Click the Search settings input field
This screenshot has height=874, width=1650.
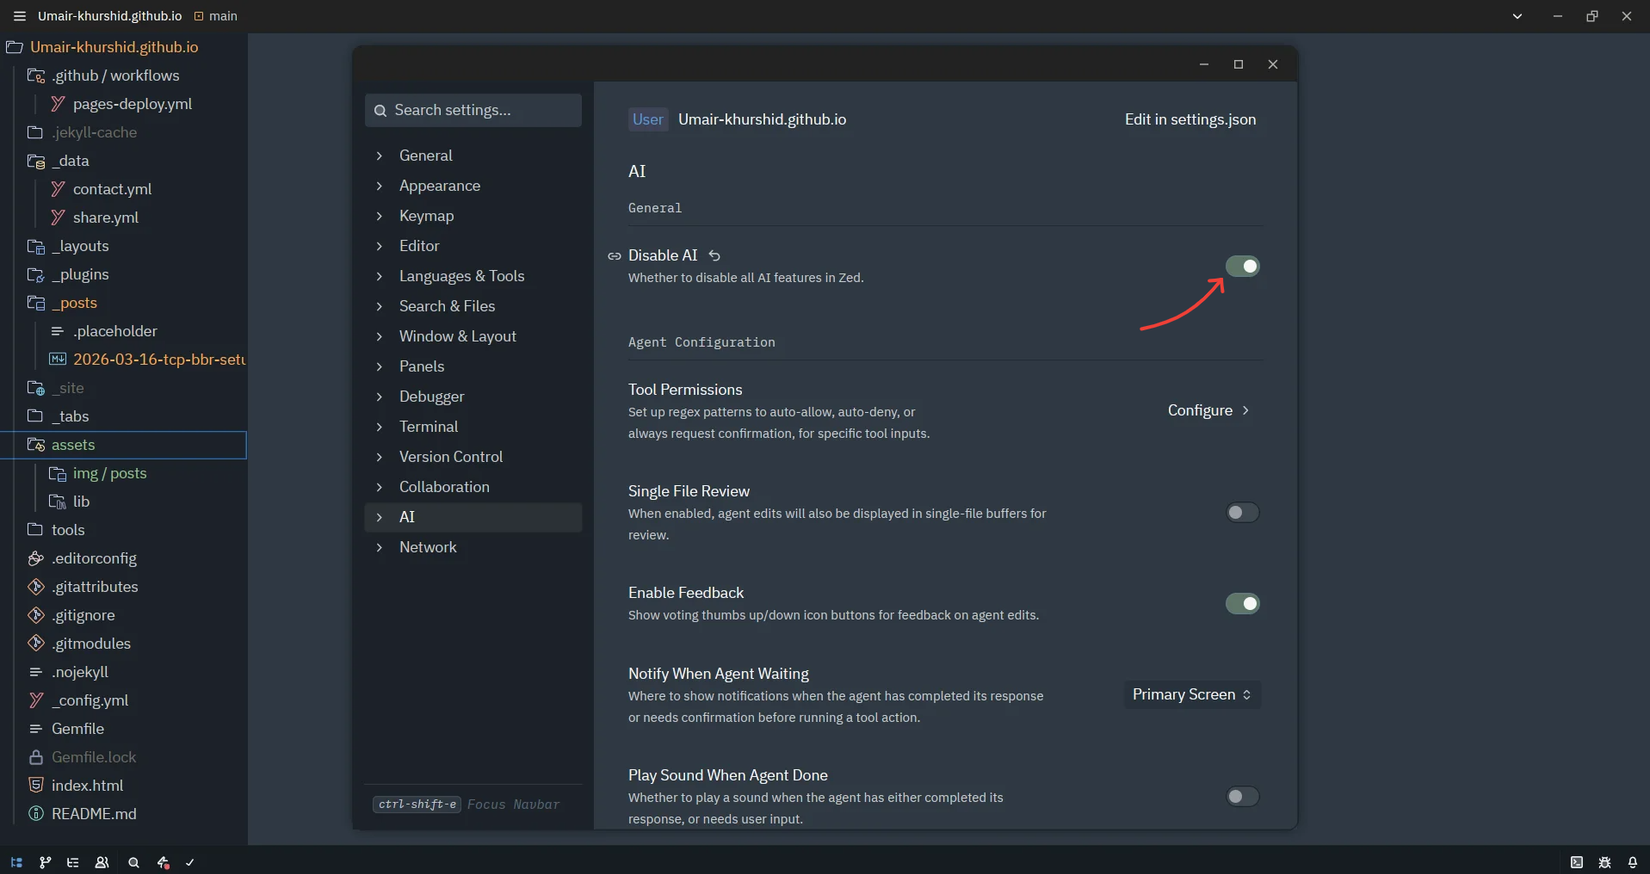pos(473,110)
